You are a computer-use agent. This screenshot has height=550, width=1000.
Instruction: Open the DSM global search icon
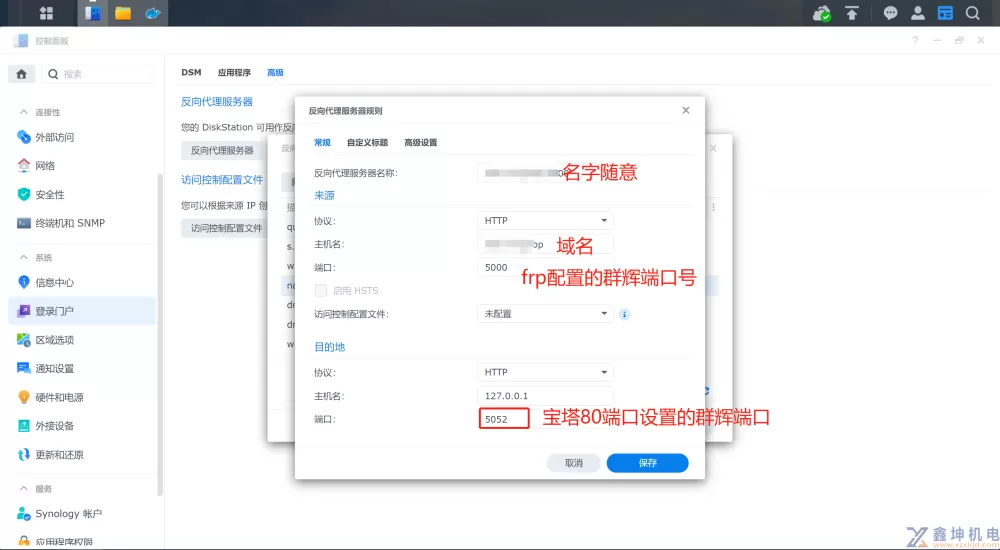tap(972, 13)
